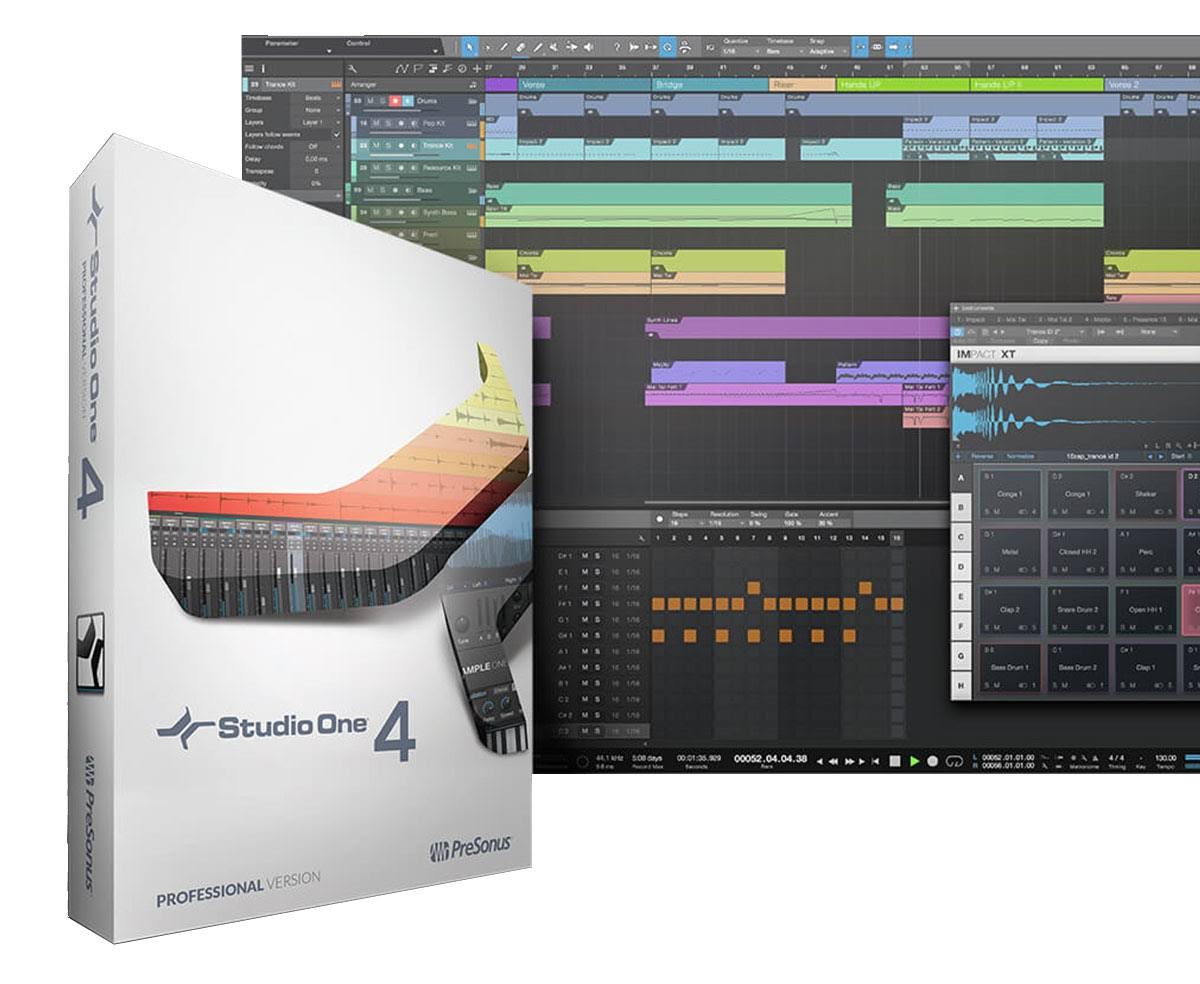Solo the G#1 pattern lane
Image resolution: width=1200 pixels, height=984 pixels.
[596, 636]
